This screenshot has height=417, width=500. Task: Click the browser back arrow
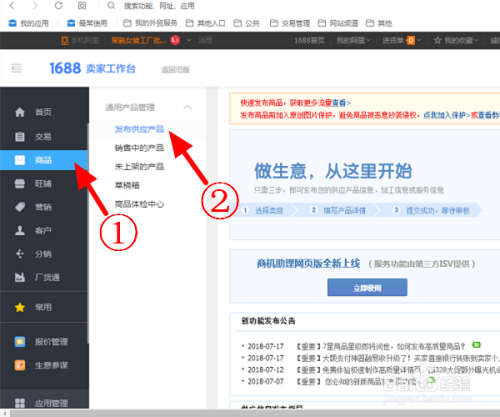[12, 6]
